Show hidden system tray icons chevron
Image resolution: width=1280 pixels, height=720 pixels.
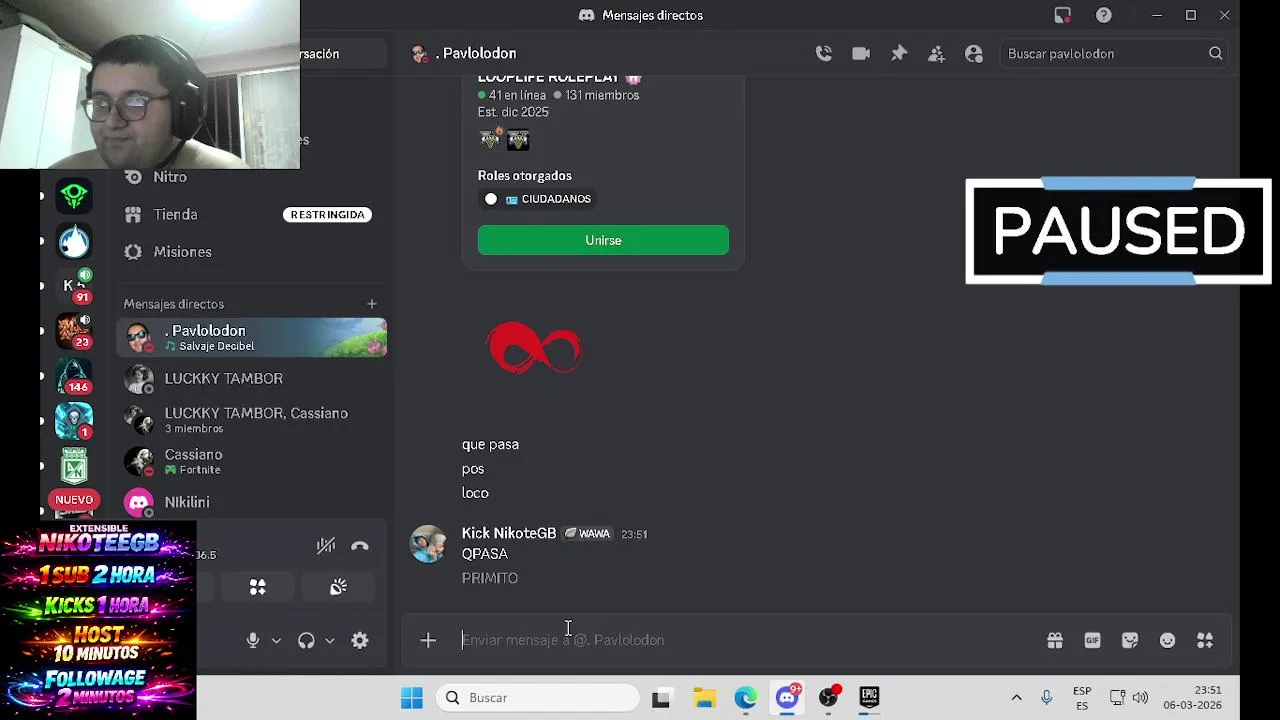point(1016,698)
